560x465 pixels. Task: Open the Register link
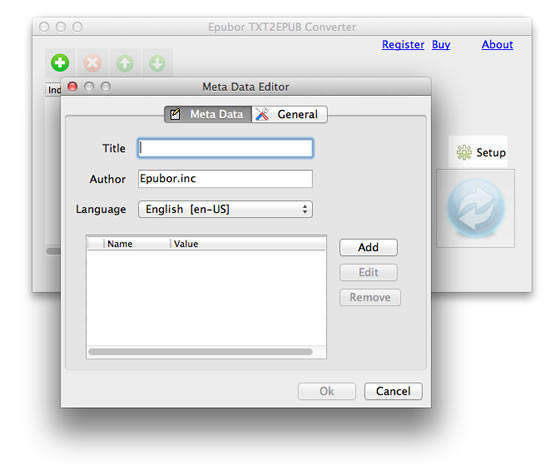point(403,45)
